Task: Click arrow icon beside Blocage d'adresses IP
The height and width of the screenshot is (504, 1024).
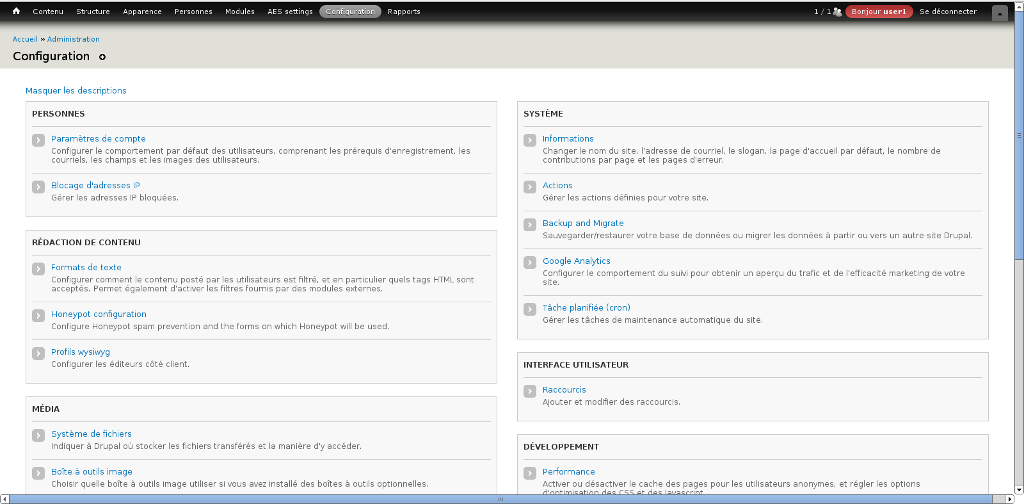Action: click(39, 187)
